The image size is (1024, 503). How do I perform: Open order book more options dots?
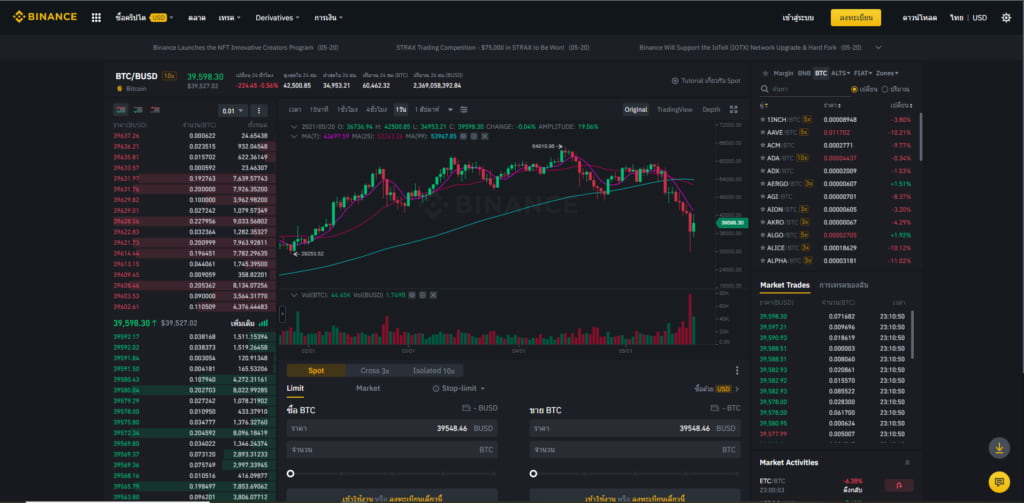[259, 110]
